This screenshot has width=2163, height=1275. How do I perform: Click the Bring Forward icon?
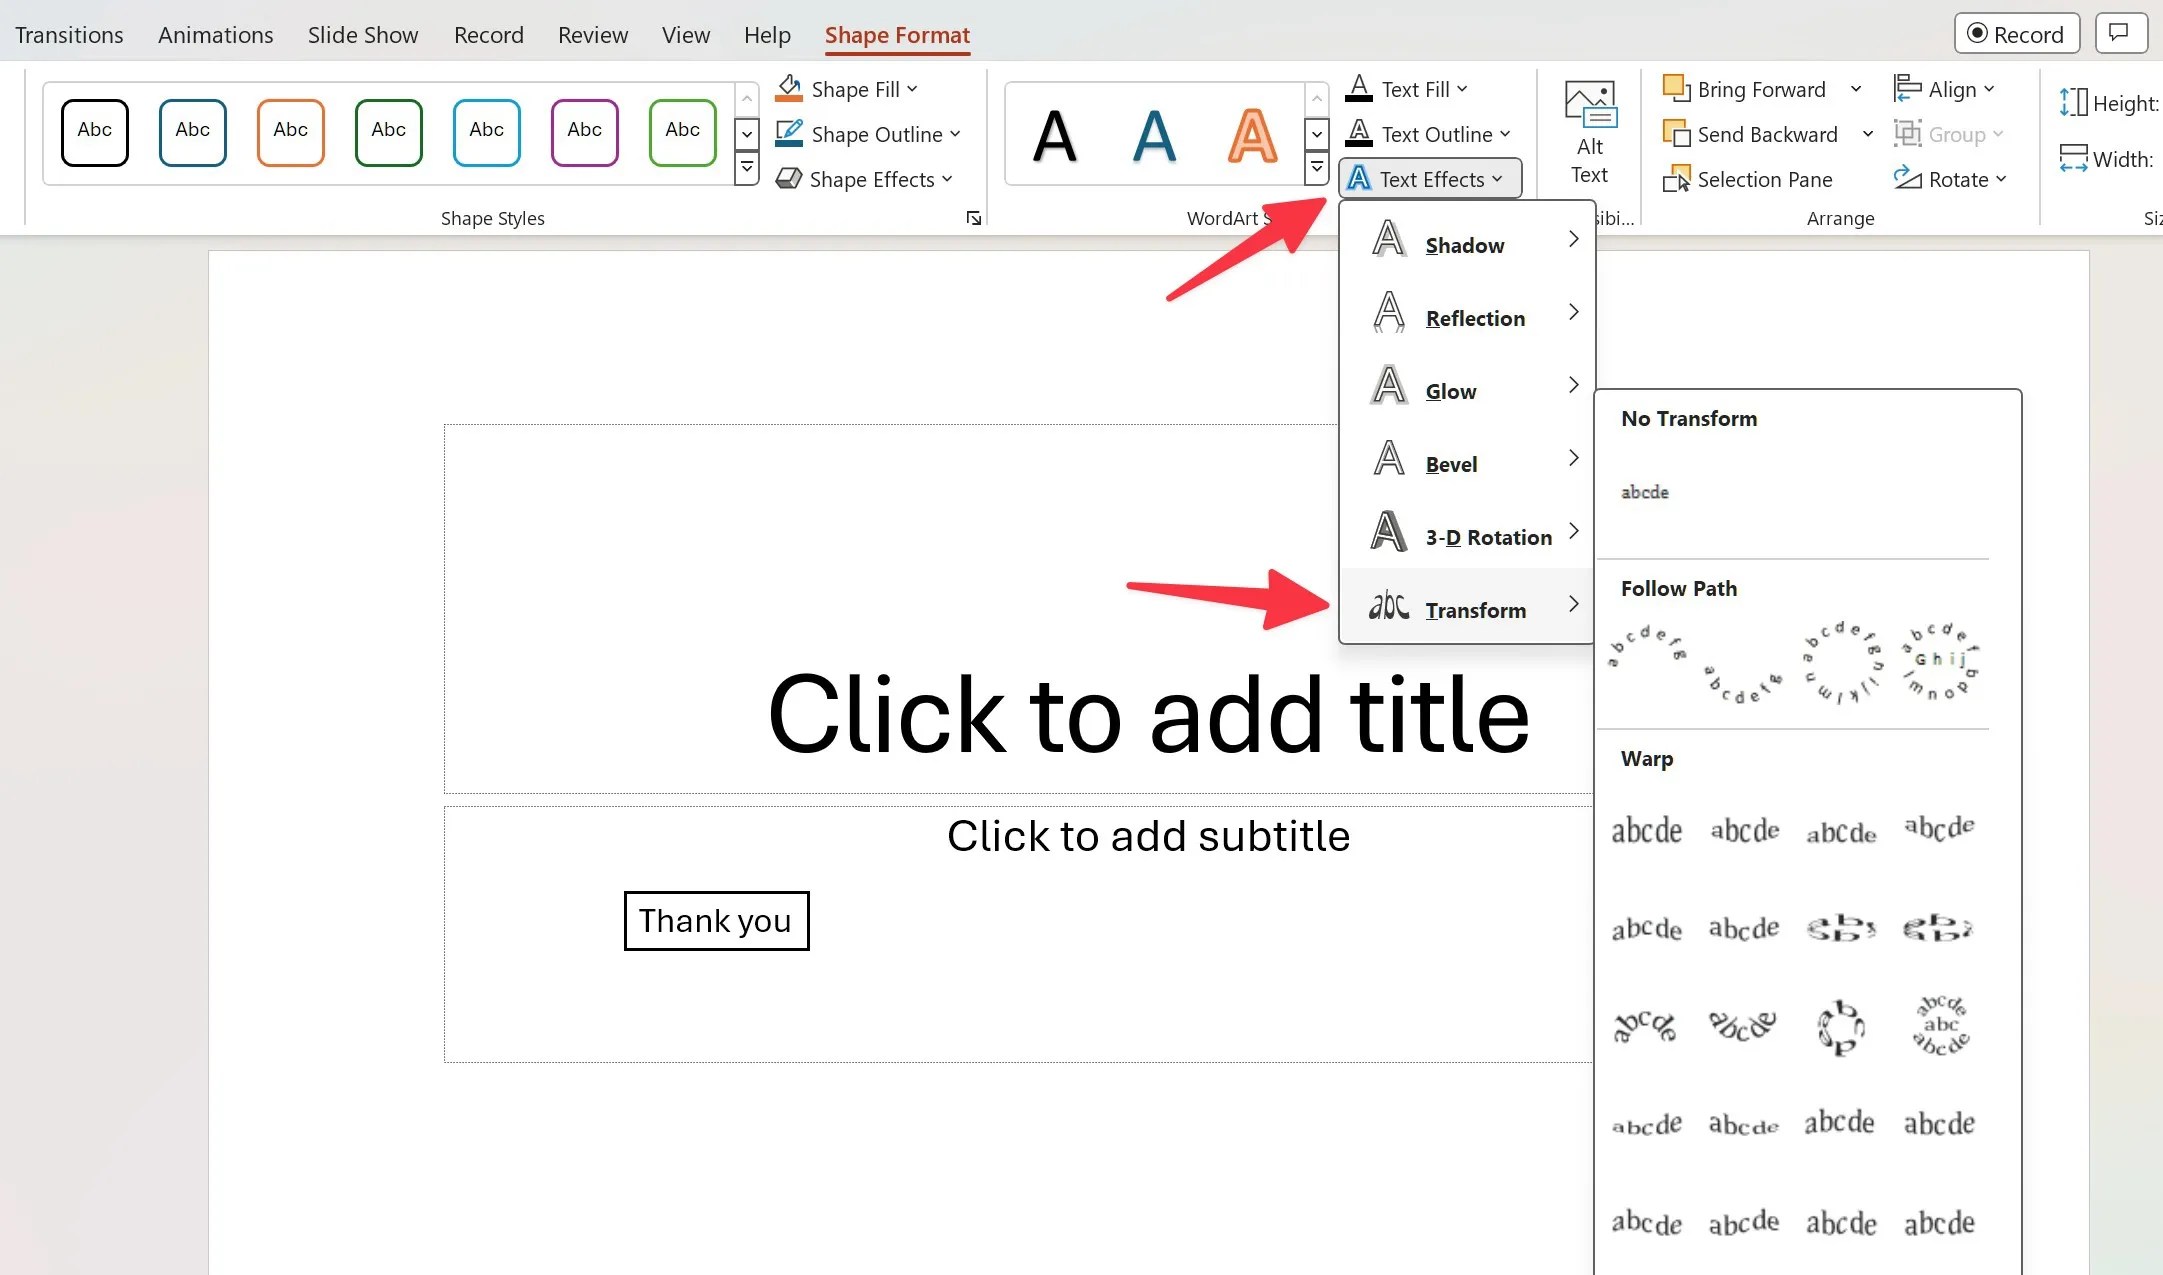tap(1676, 89)
